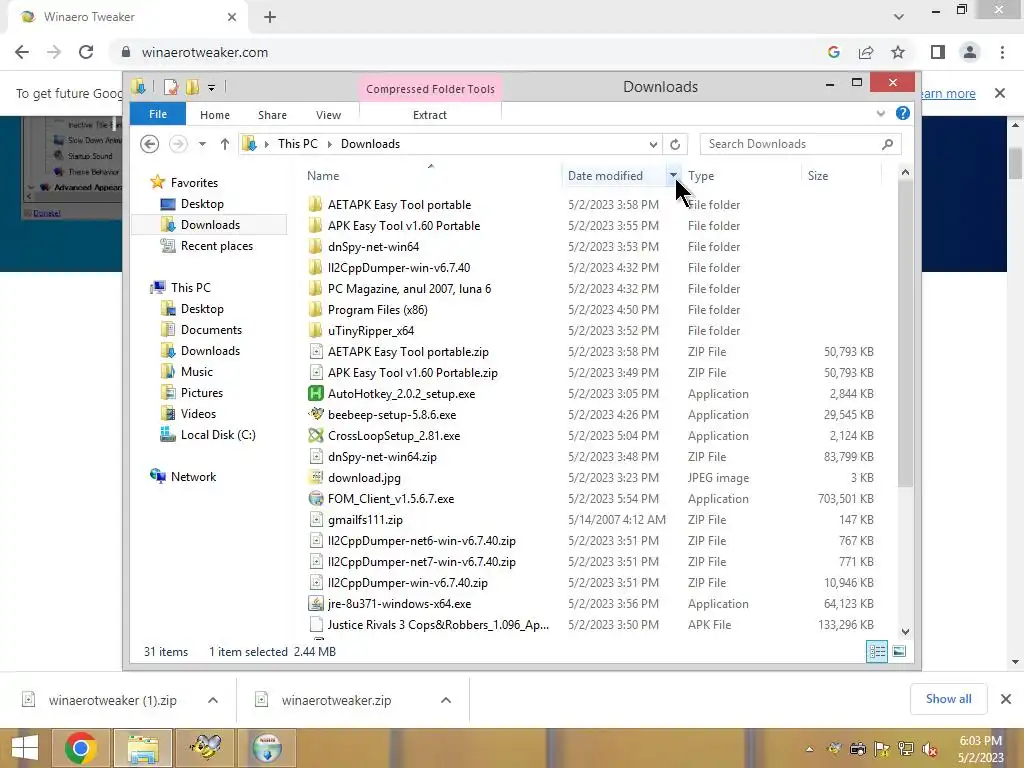The width and height of the screenshot is (1024, 768).
Task: Open winaerotweaker.zip download options arrow
Action: 446,700
